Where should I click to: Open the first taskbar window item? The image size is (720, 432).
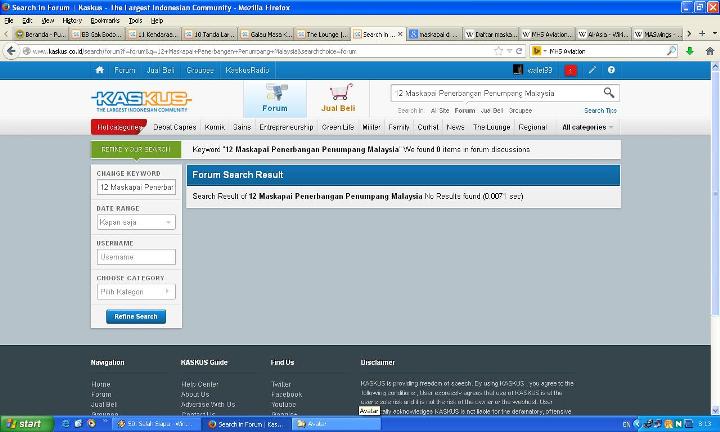157,424
